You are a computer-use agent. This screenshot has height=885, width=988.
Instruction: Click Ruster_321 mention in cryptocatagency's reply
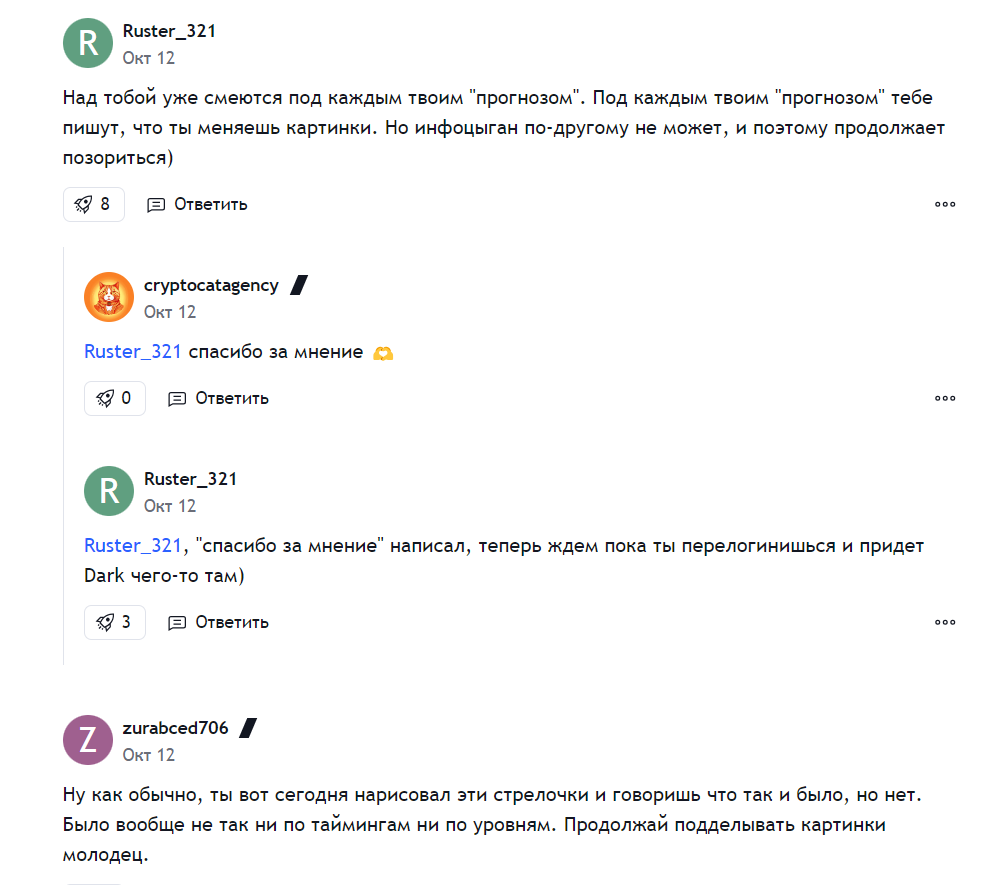(x=133, y=351)
